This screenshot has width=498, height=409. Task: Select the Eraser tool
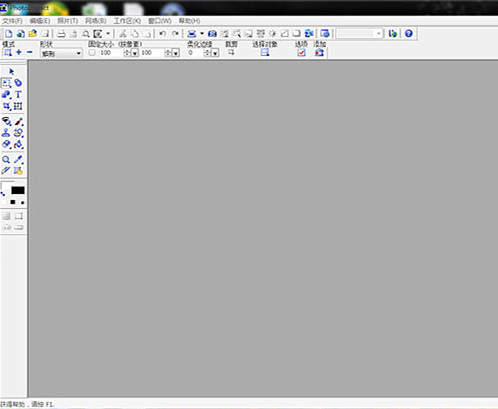(6, 144)
